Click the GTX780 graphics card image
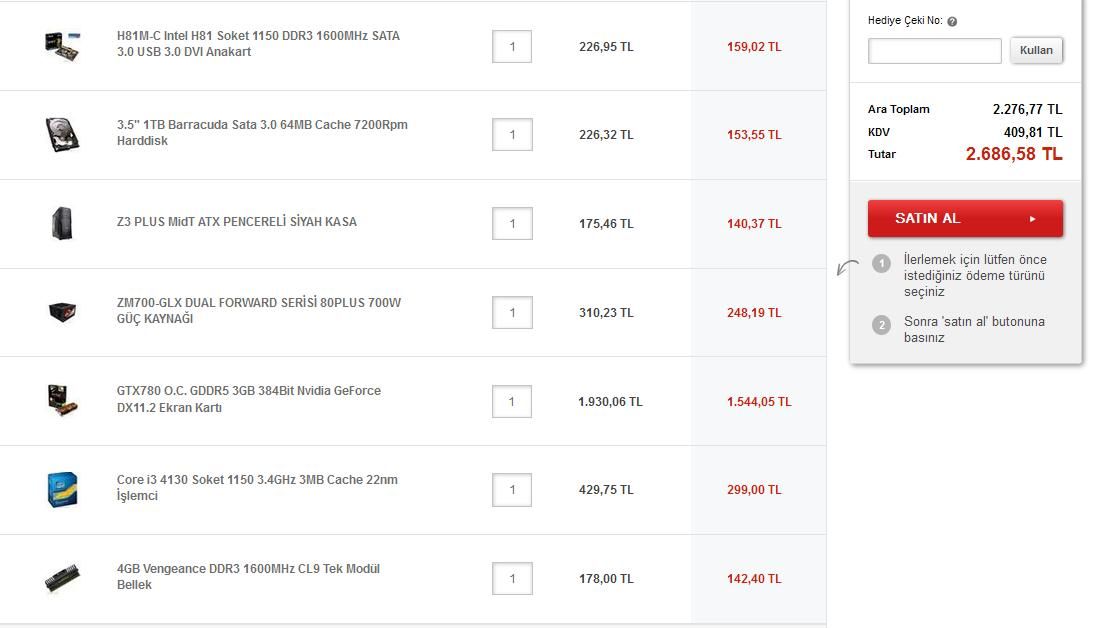Image resolution: width=1095 pixels, height=628 pixels. [x=62, y=401]
